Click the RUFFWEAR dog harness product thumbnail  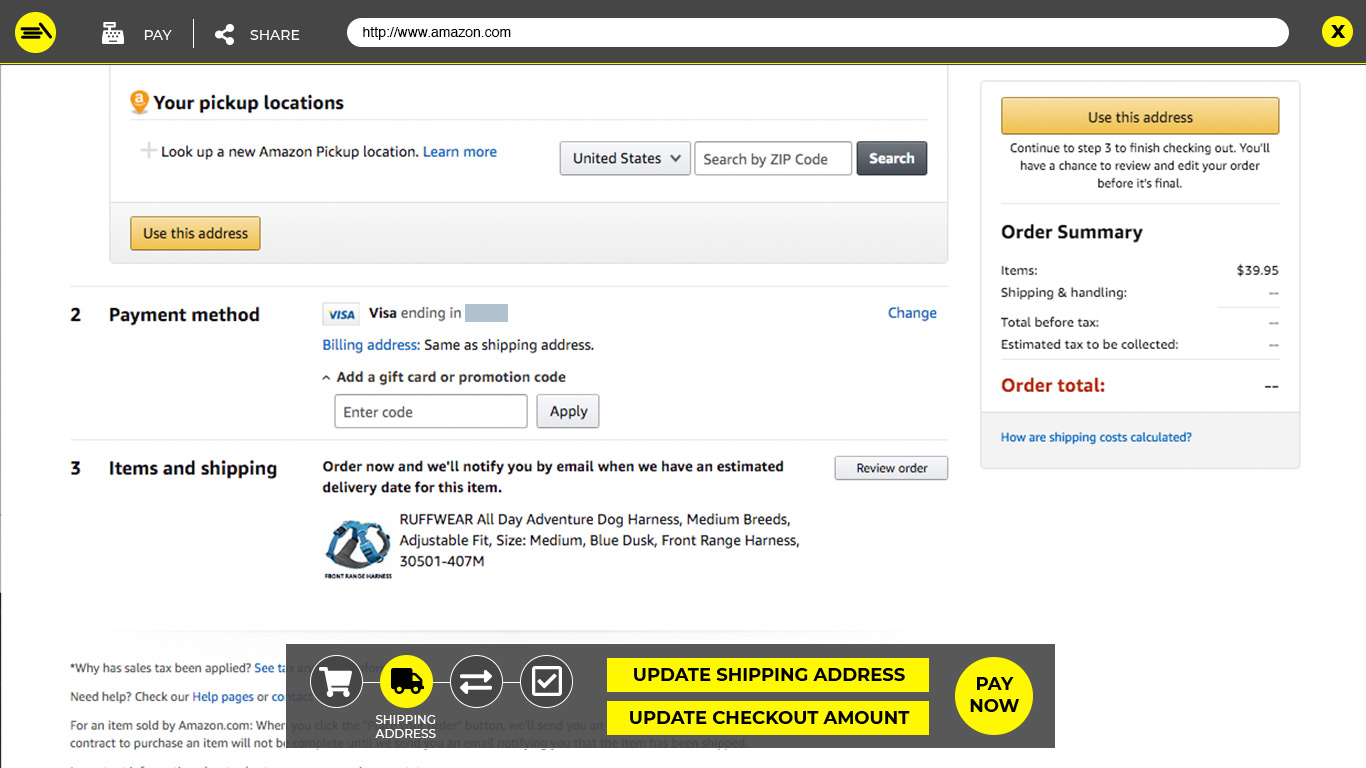click(358, 545)
